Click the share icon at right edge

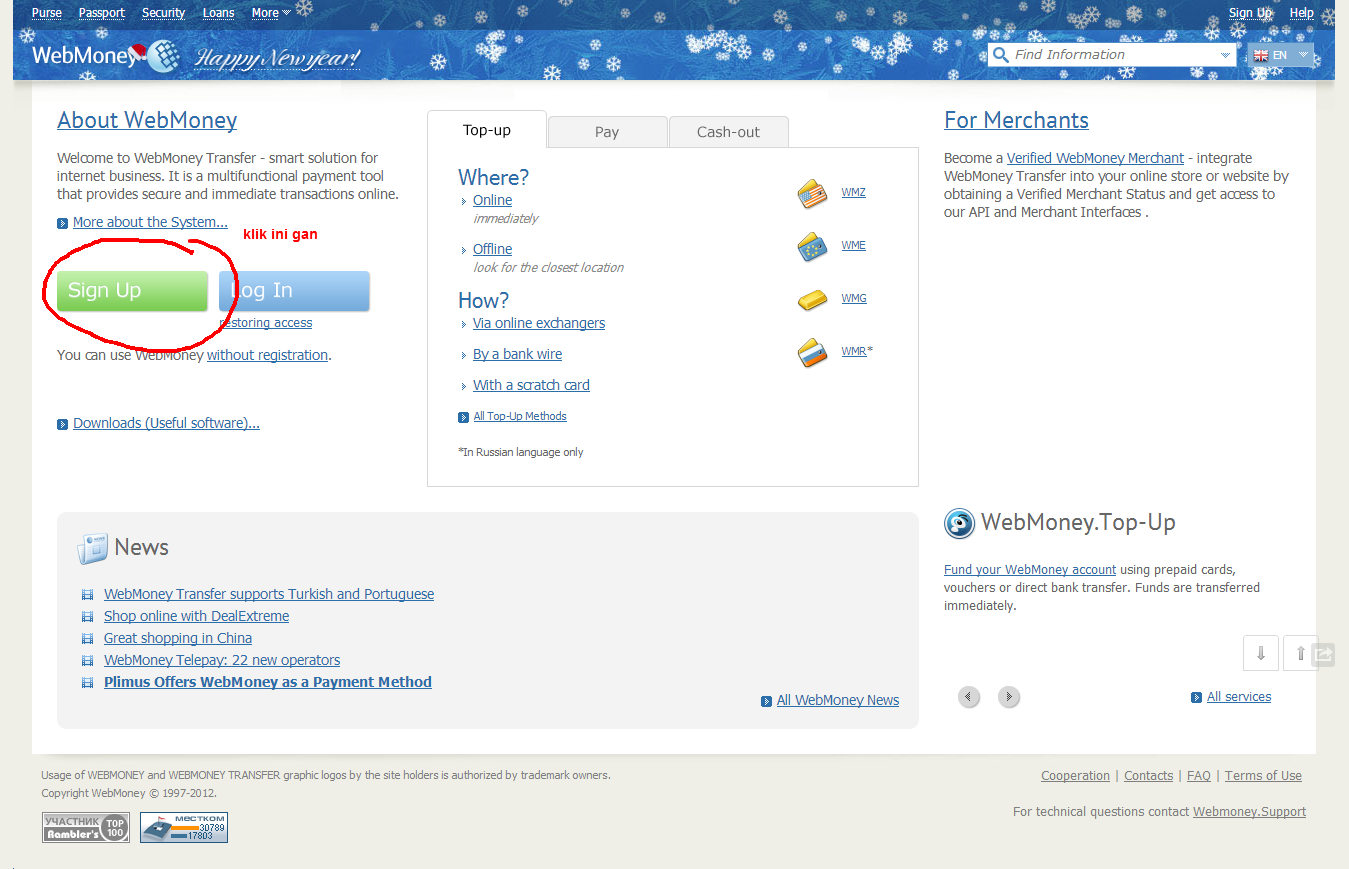pyautogui.click(x=1323, y=654)
